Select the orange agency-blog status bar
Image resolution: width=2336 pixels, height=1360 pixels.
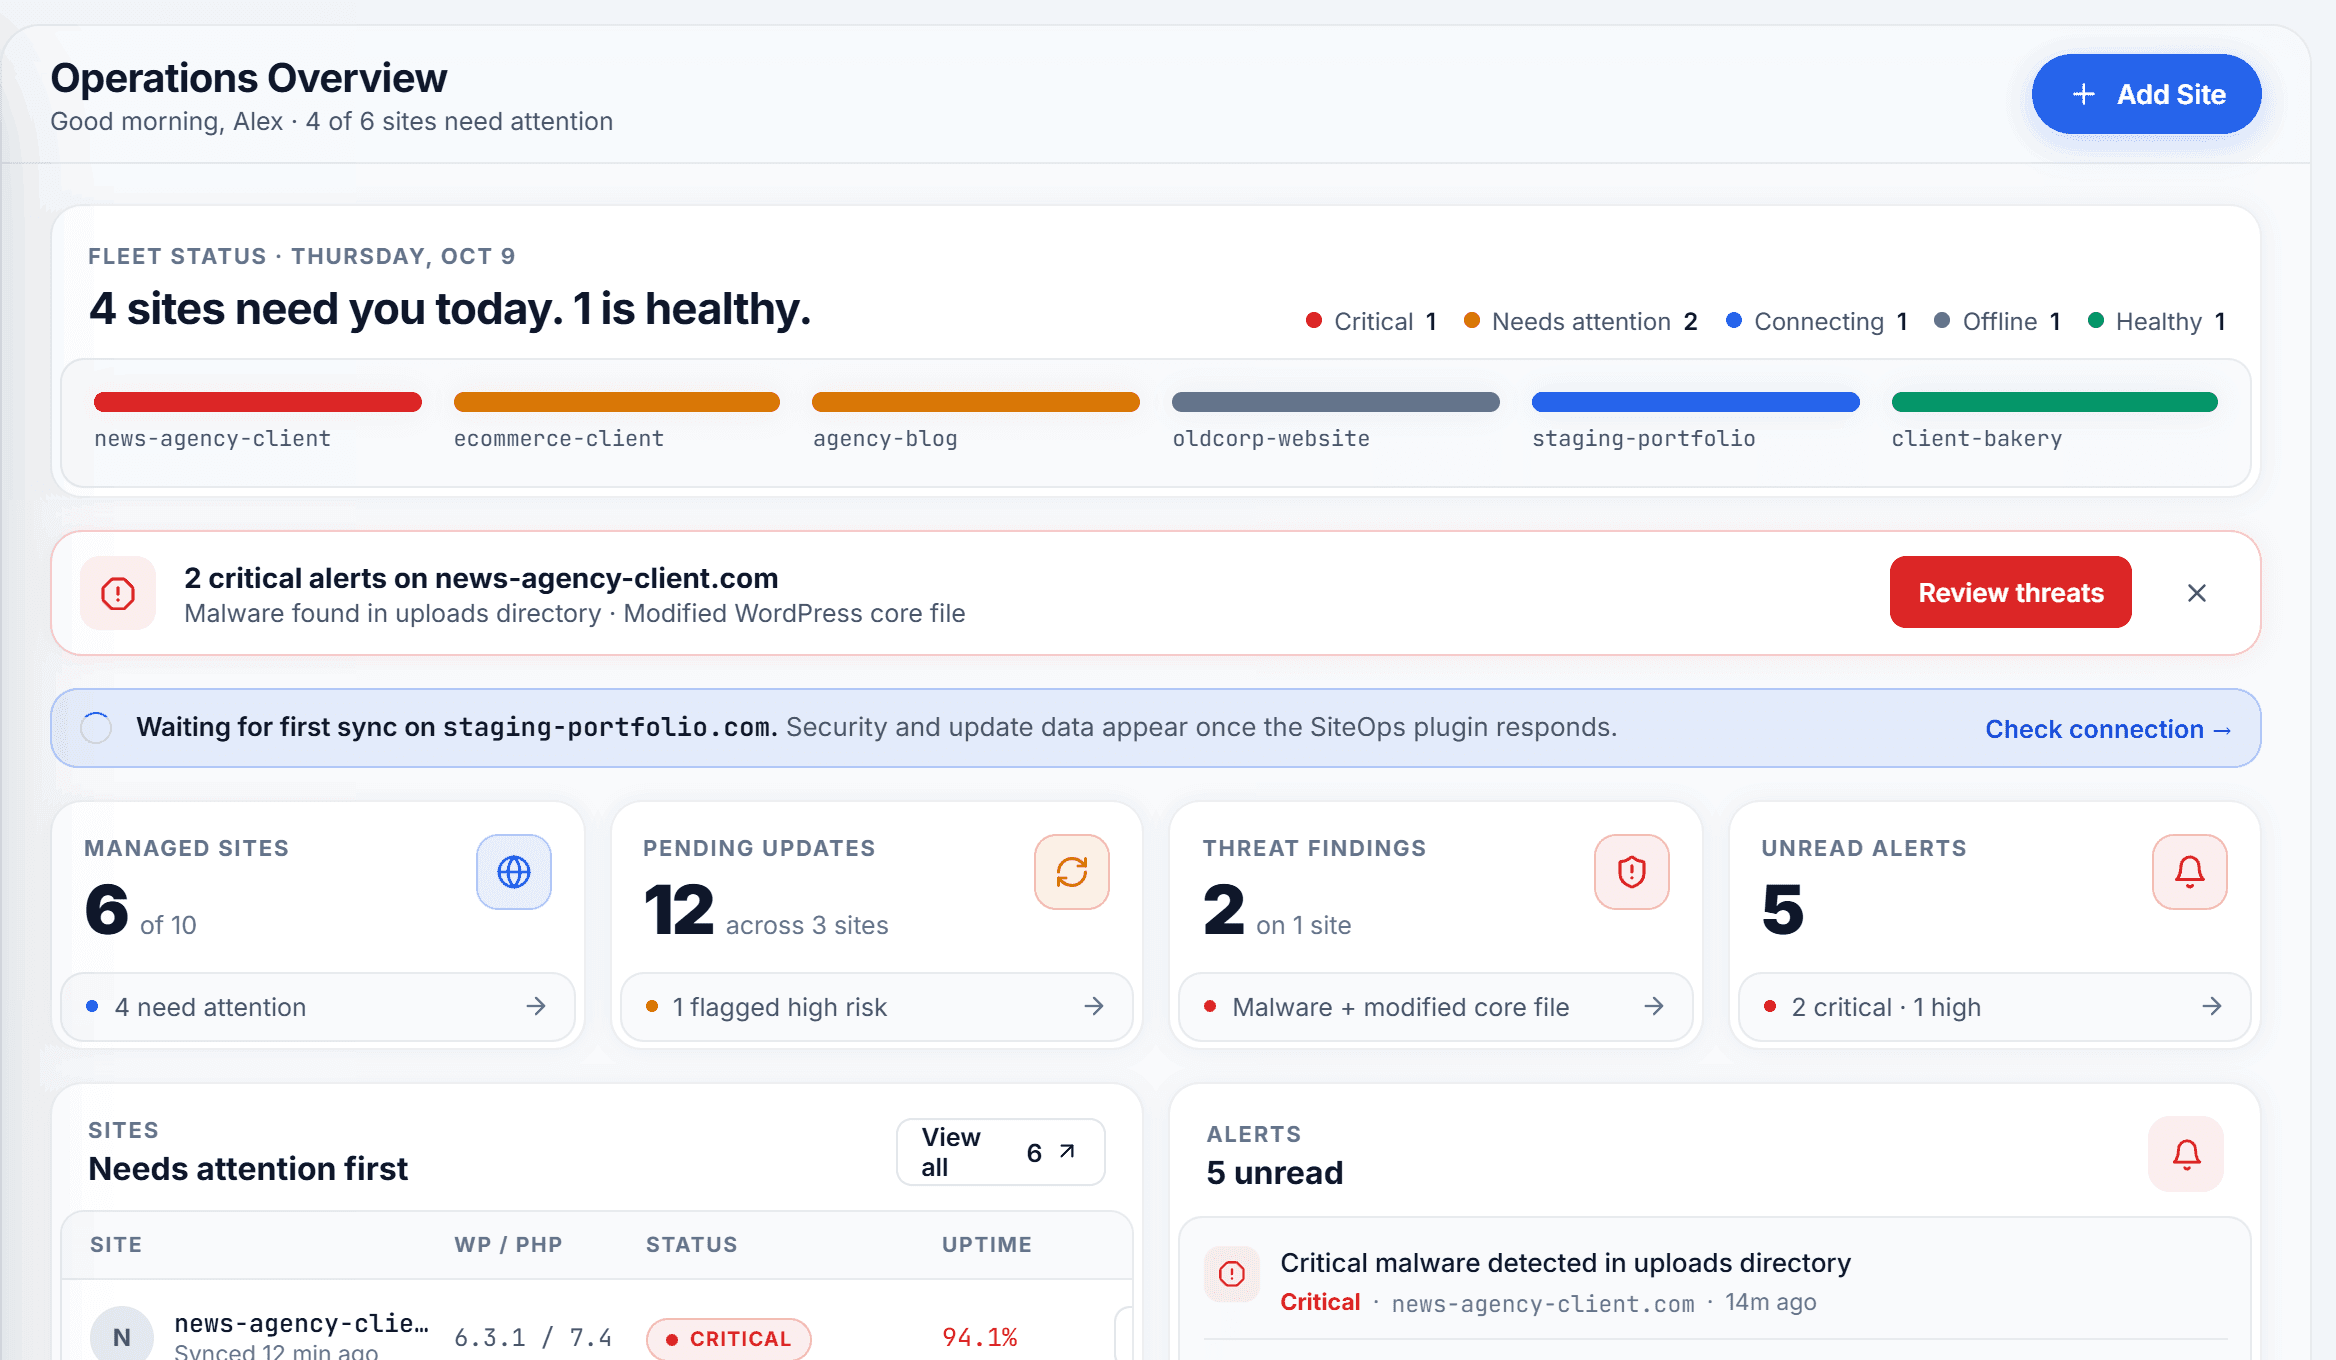click(x=976, y=402)
